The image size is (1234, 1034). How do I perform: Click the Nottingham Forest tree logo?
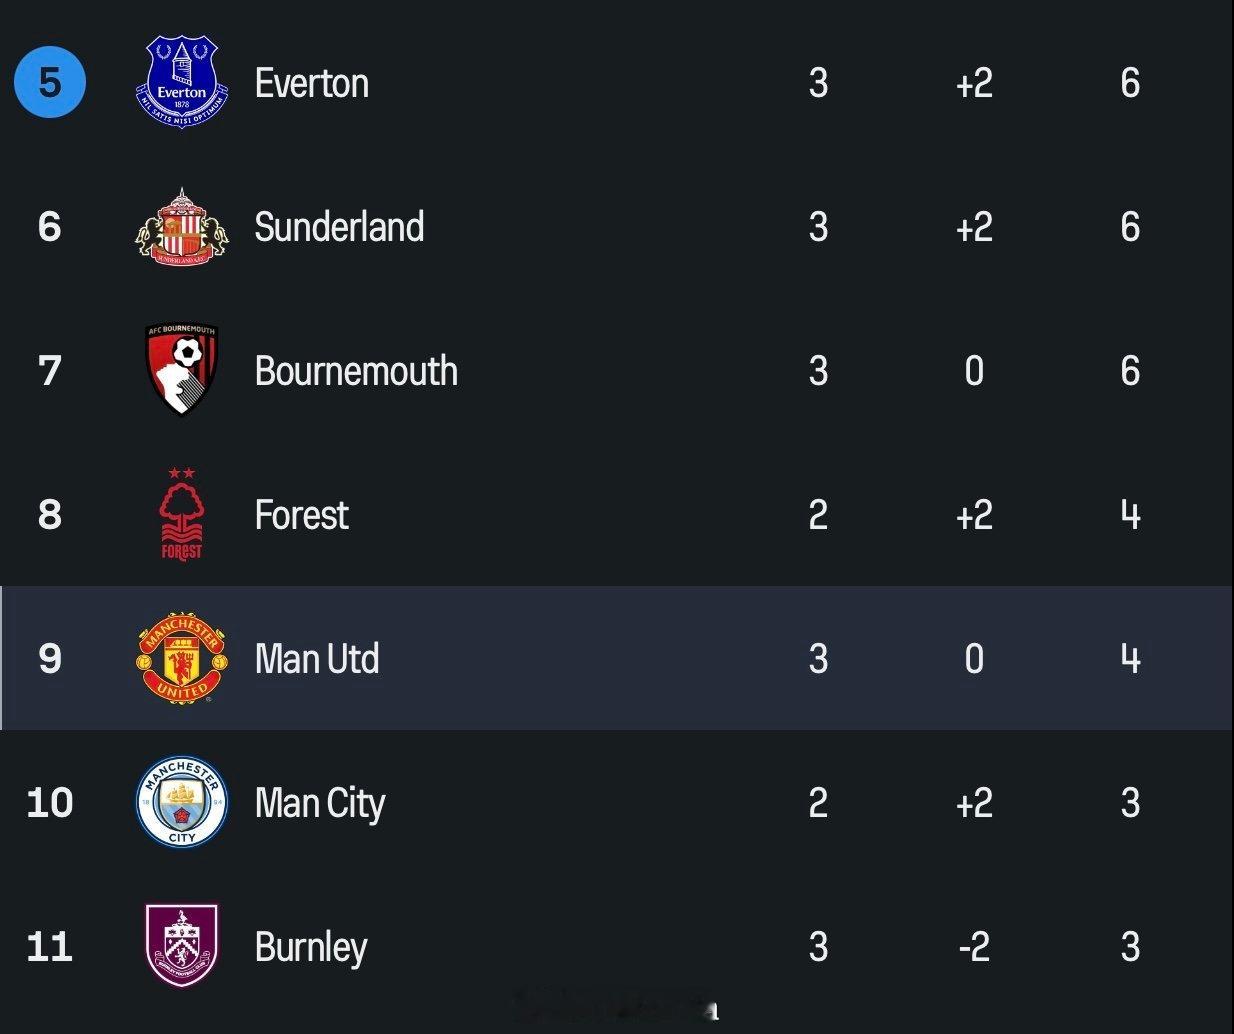[x=182, y=514]
